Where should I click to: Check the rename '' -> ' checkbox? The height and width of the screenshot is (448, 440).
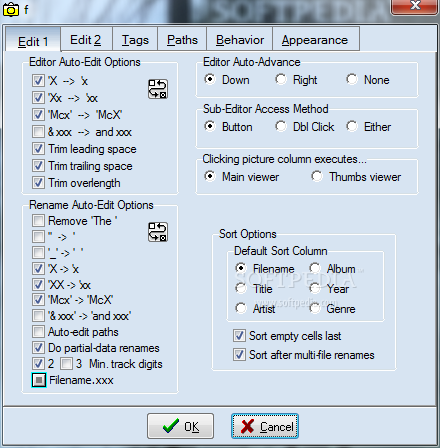coord(38,237)
